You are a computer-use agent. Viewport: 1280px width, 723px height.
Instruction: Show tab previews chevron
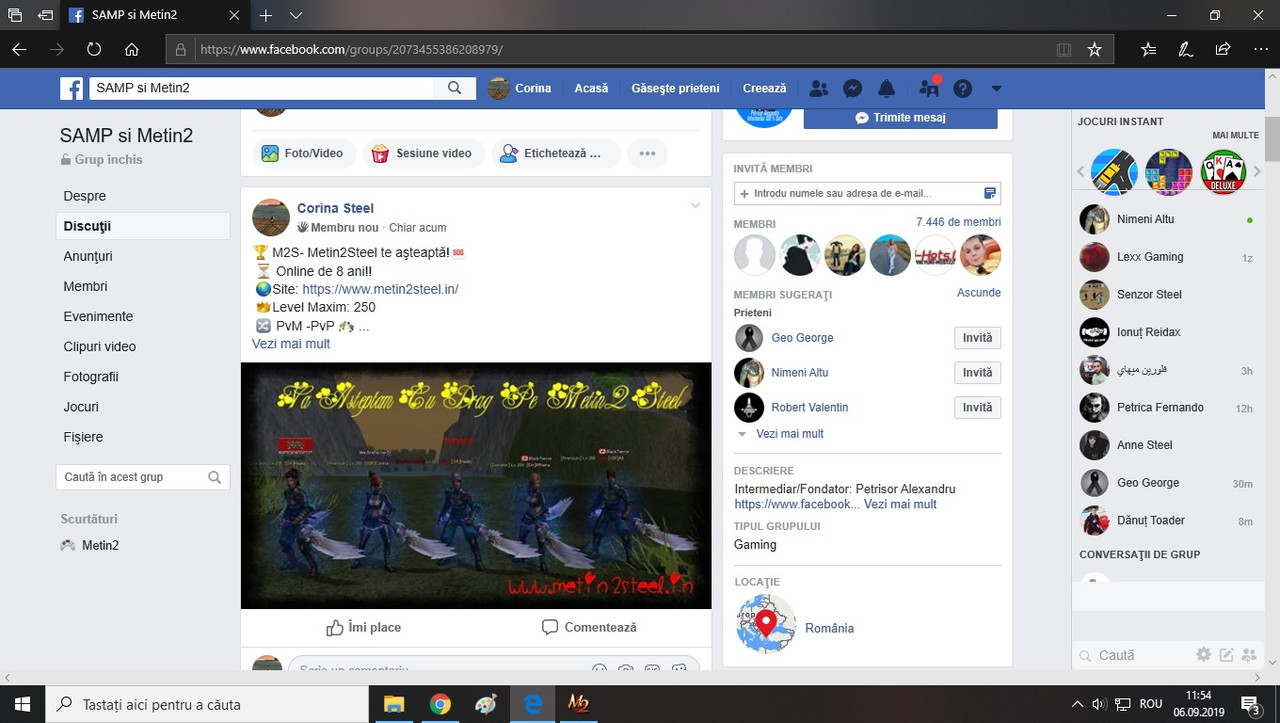[x=296, y=16]
